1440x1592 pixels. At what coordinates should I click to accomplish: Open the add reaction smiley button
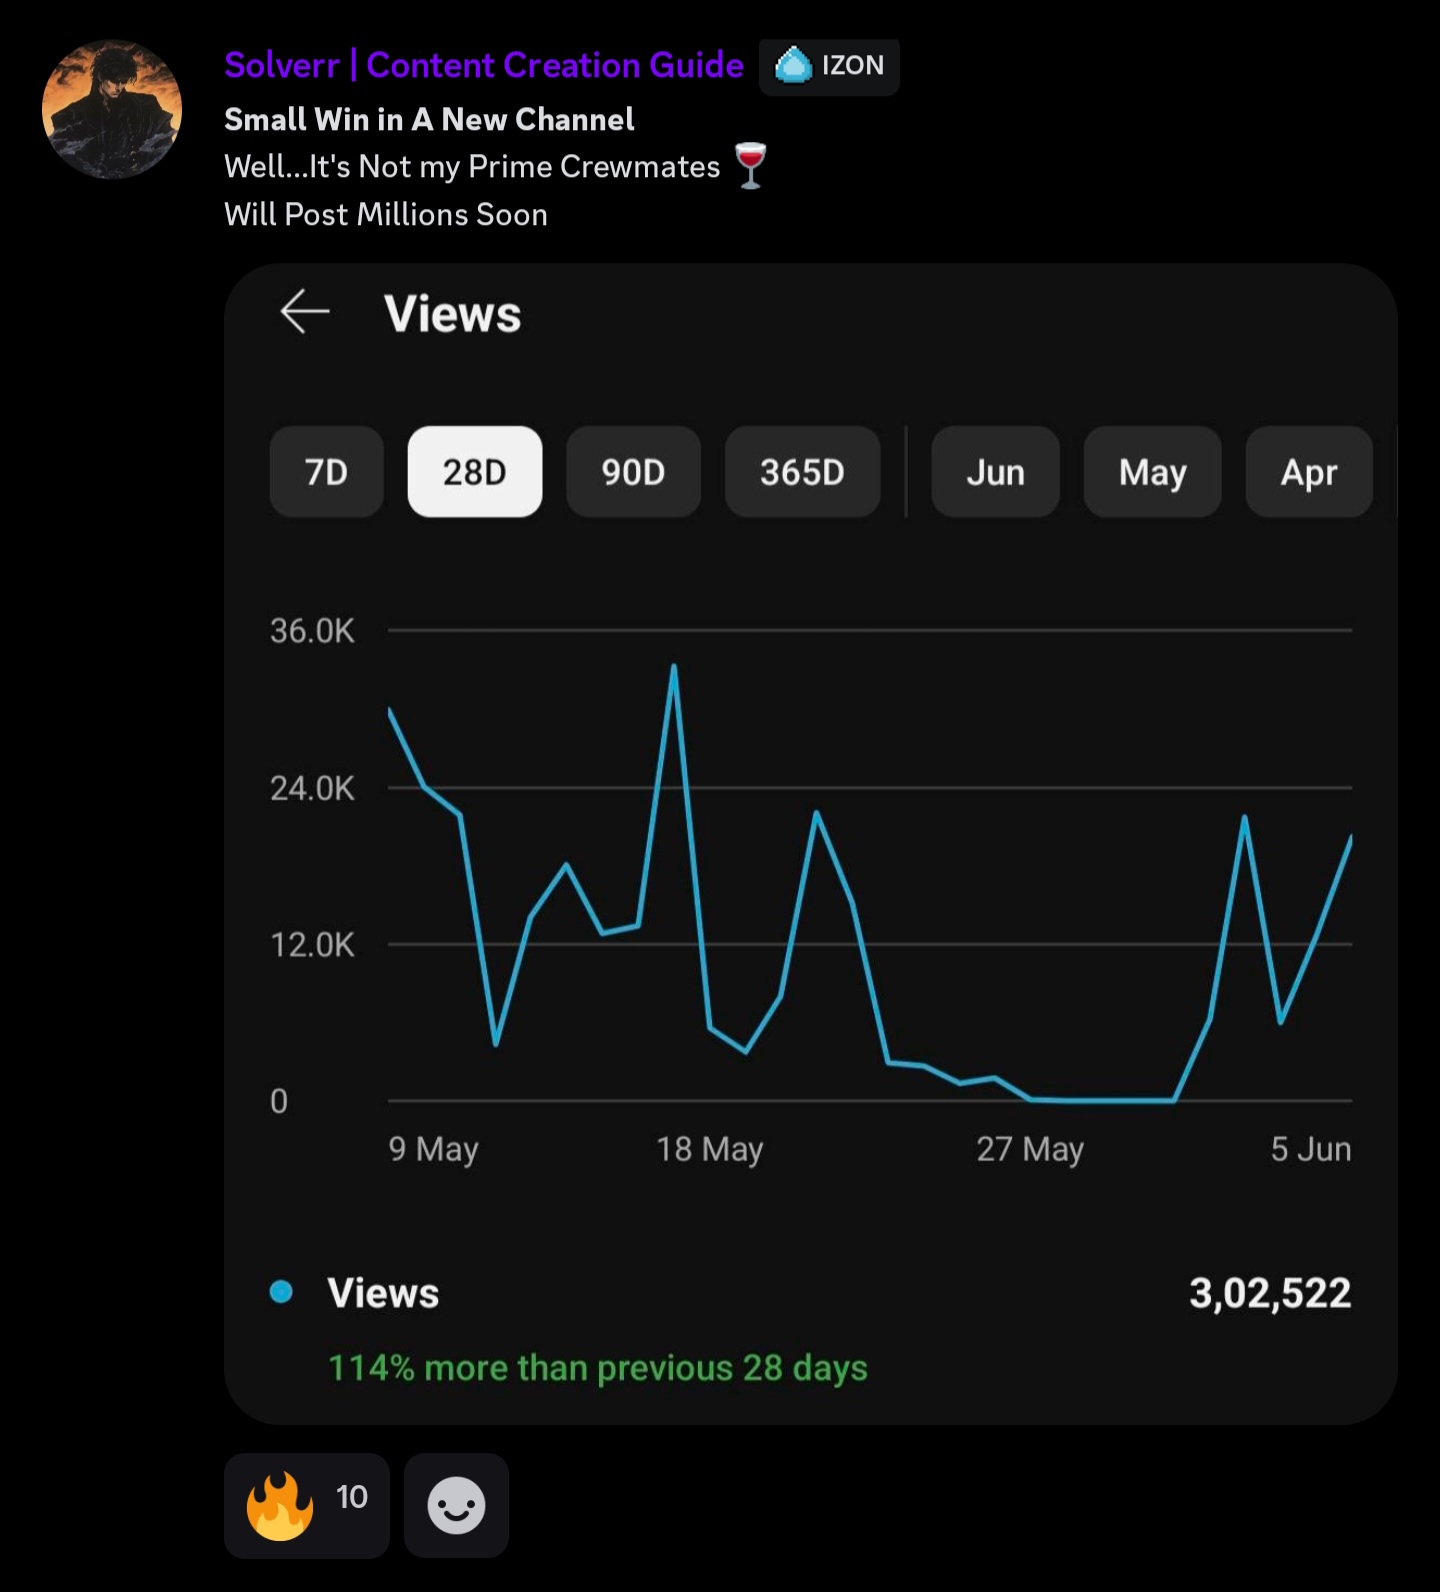456,1505
